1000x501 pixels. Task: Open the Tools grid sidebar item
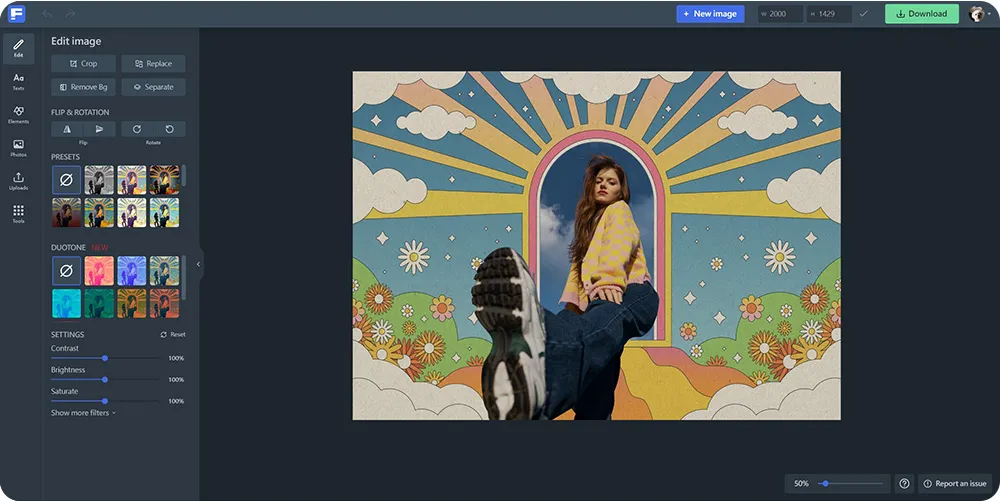point(18,214)
